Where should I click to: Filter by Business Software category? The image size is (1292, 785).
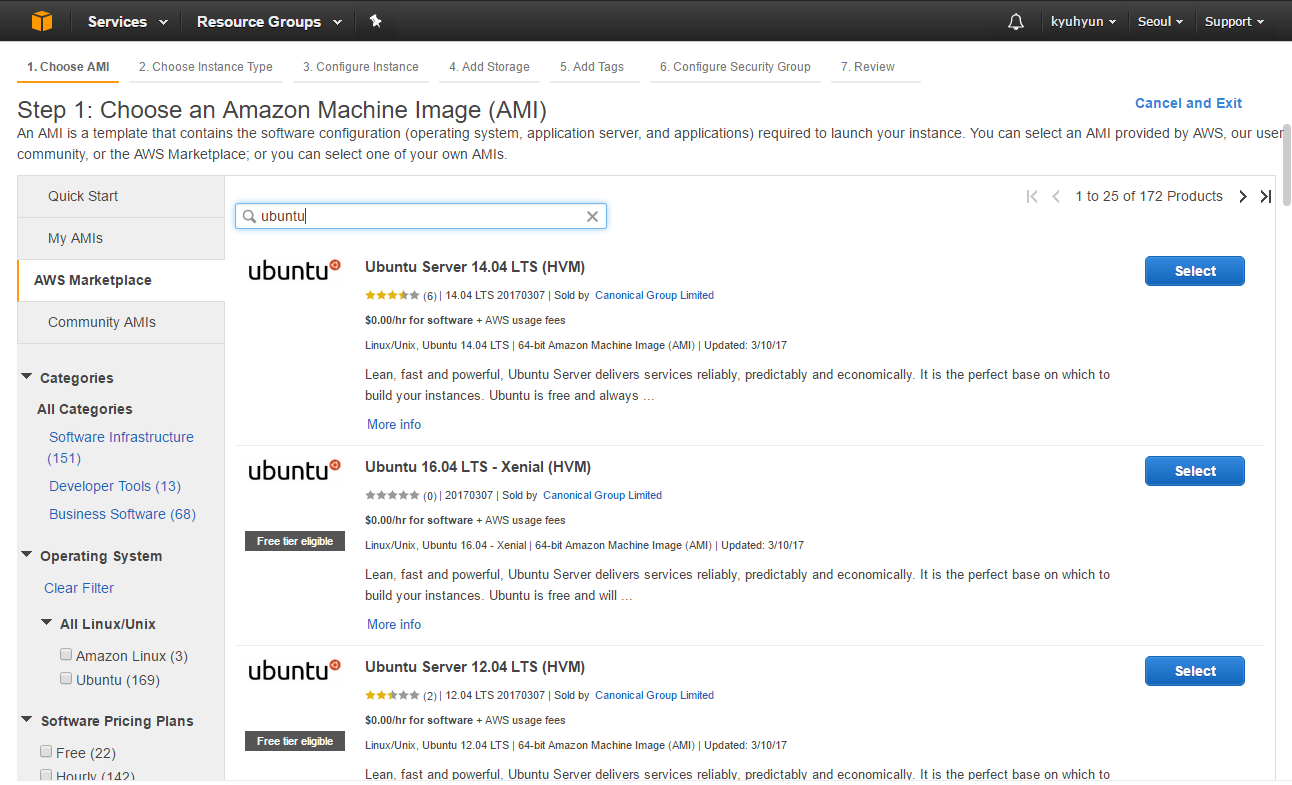123,514
